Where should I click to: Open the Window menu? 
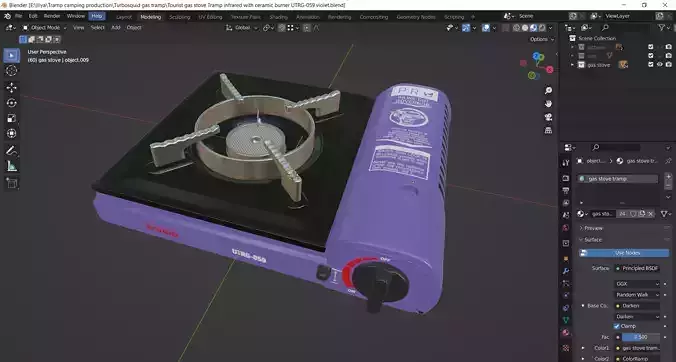coord(76,16)
